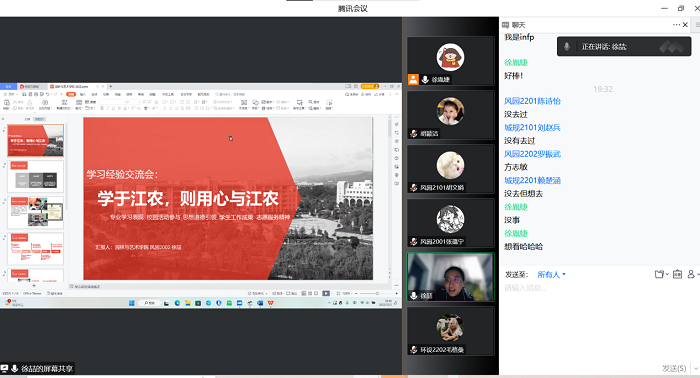The width and height of the screenshot is (700, 378).
Task: Click the muted mic icon on 风园2101 tile
Action: click(414, 187)
